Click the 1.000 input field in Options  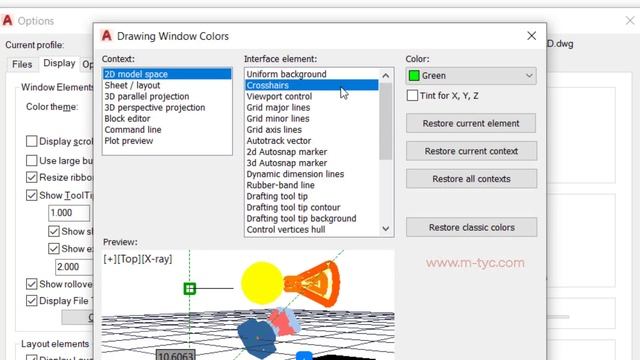click(69, 213)
